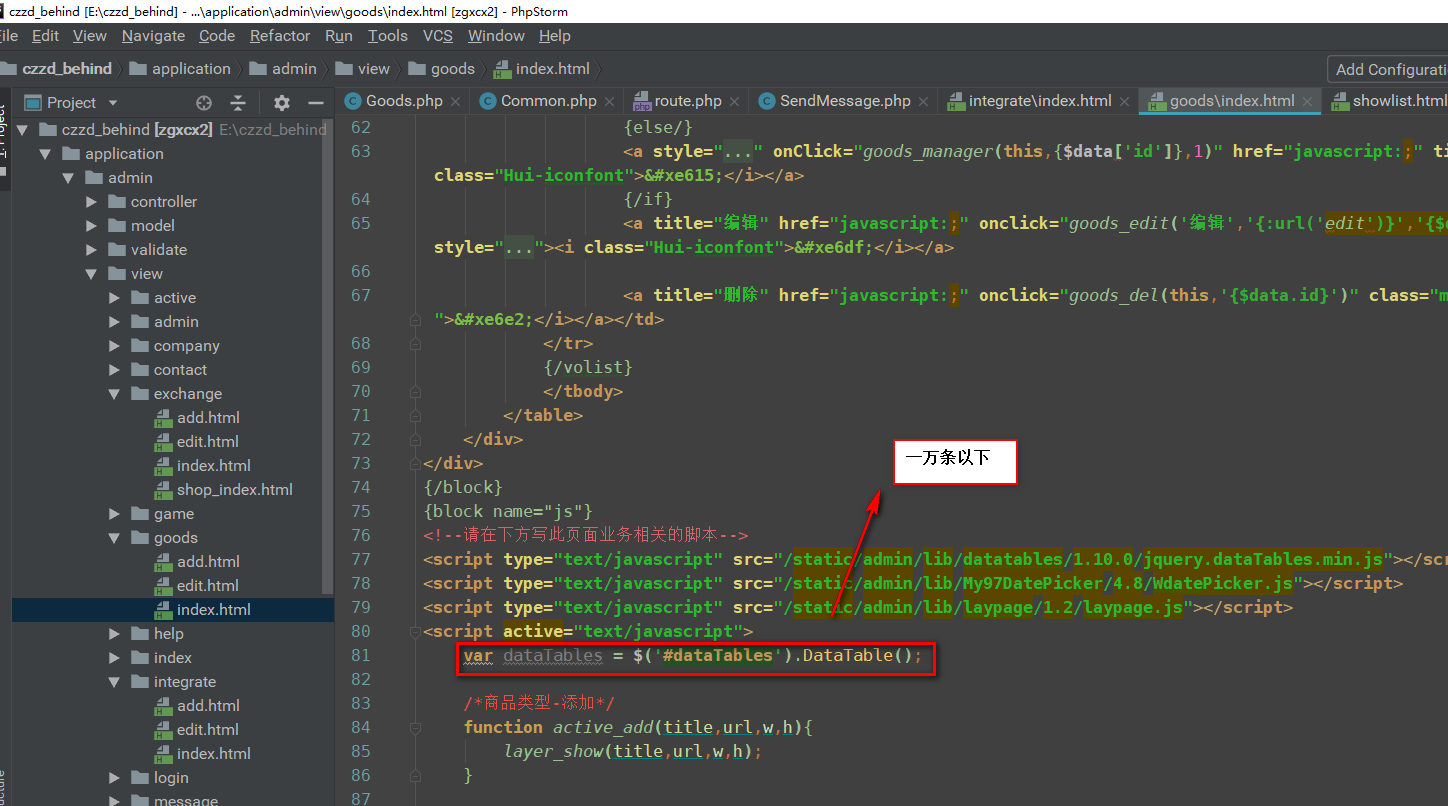
Task: Click goods breadcrumb in navigation bar
Action: [x=453, y=69]
